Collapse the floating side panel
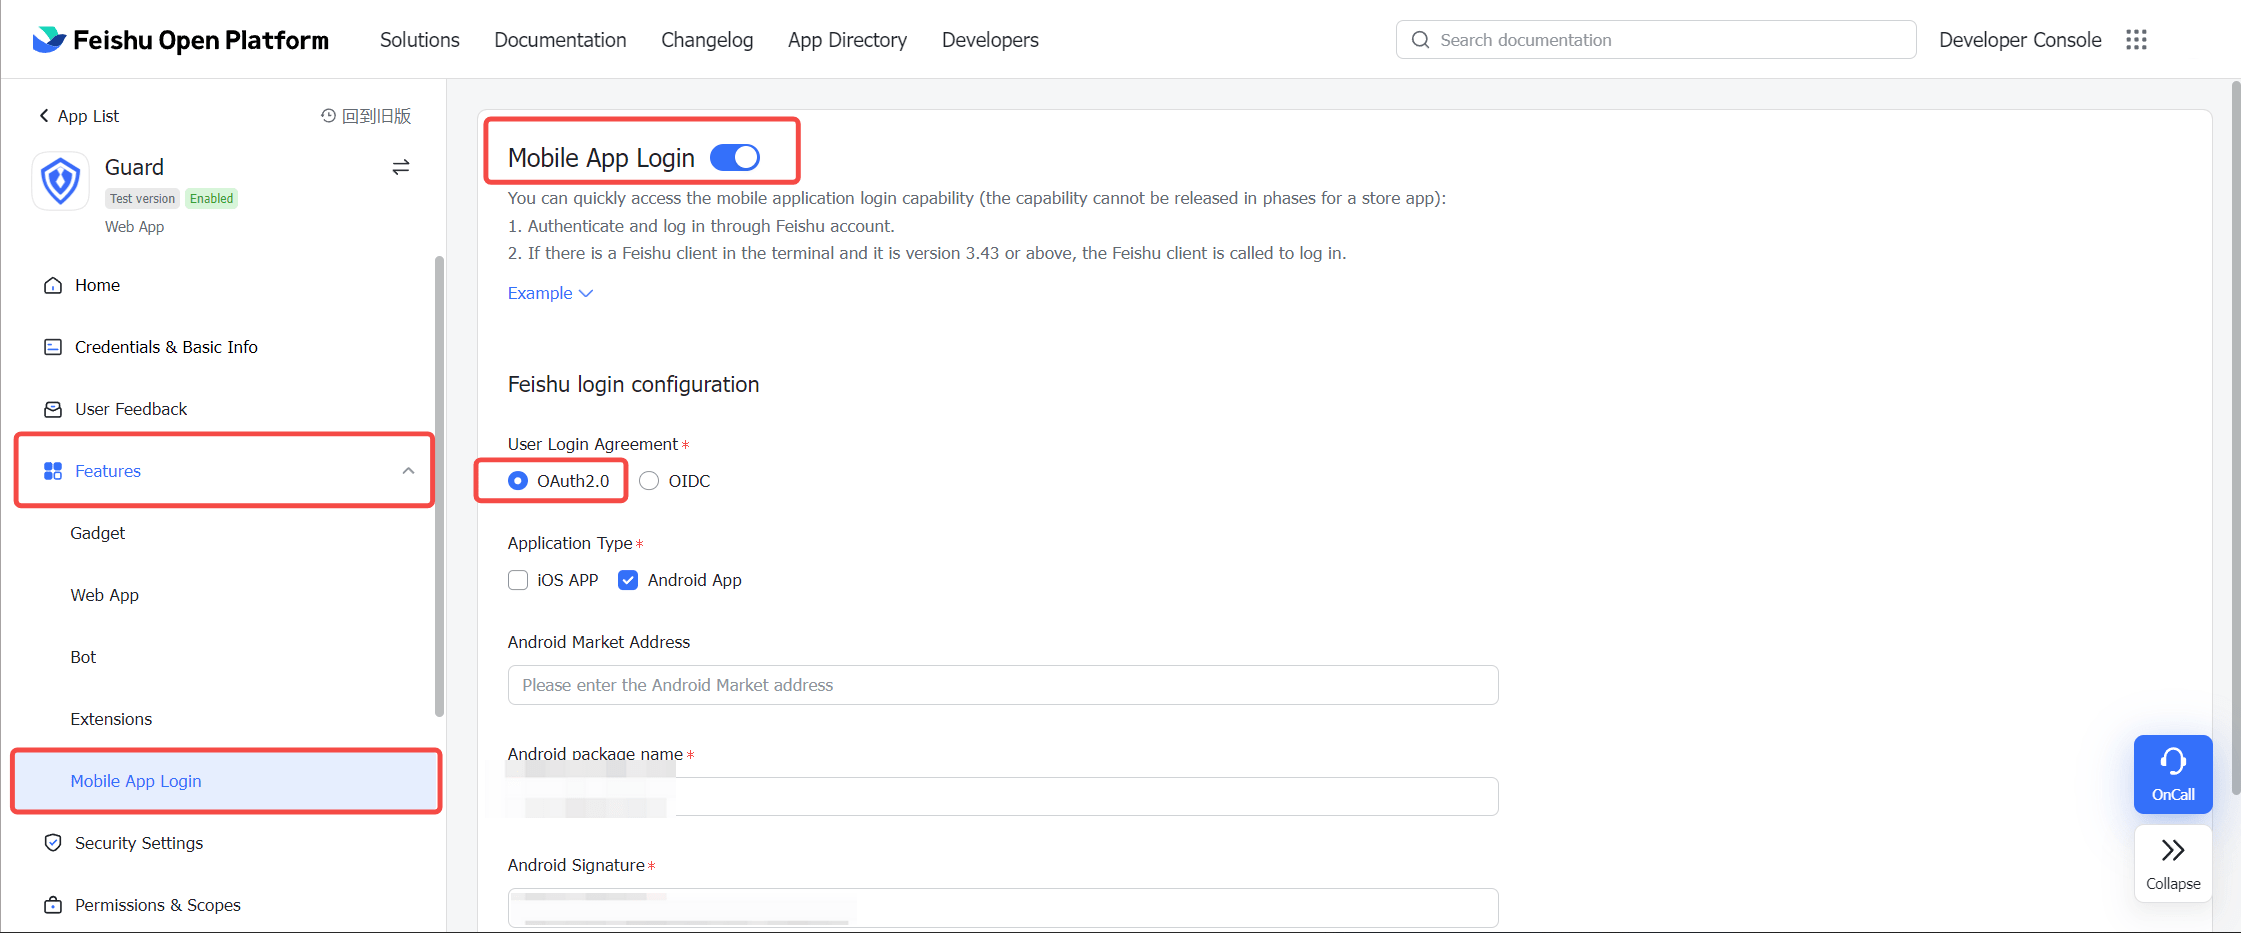This screenshot has height=933, width=2241. pyautogui.click(x=2172, y=863)
